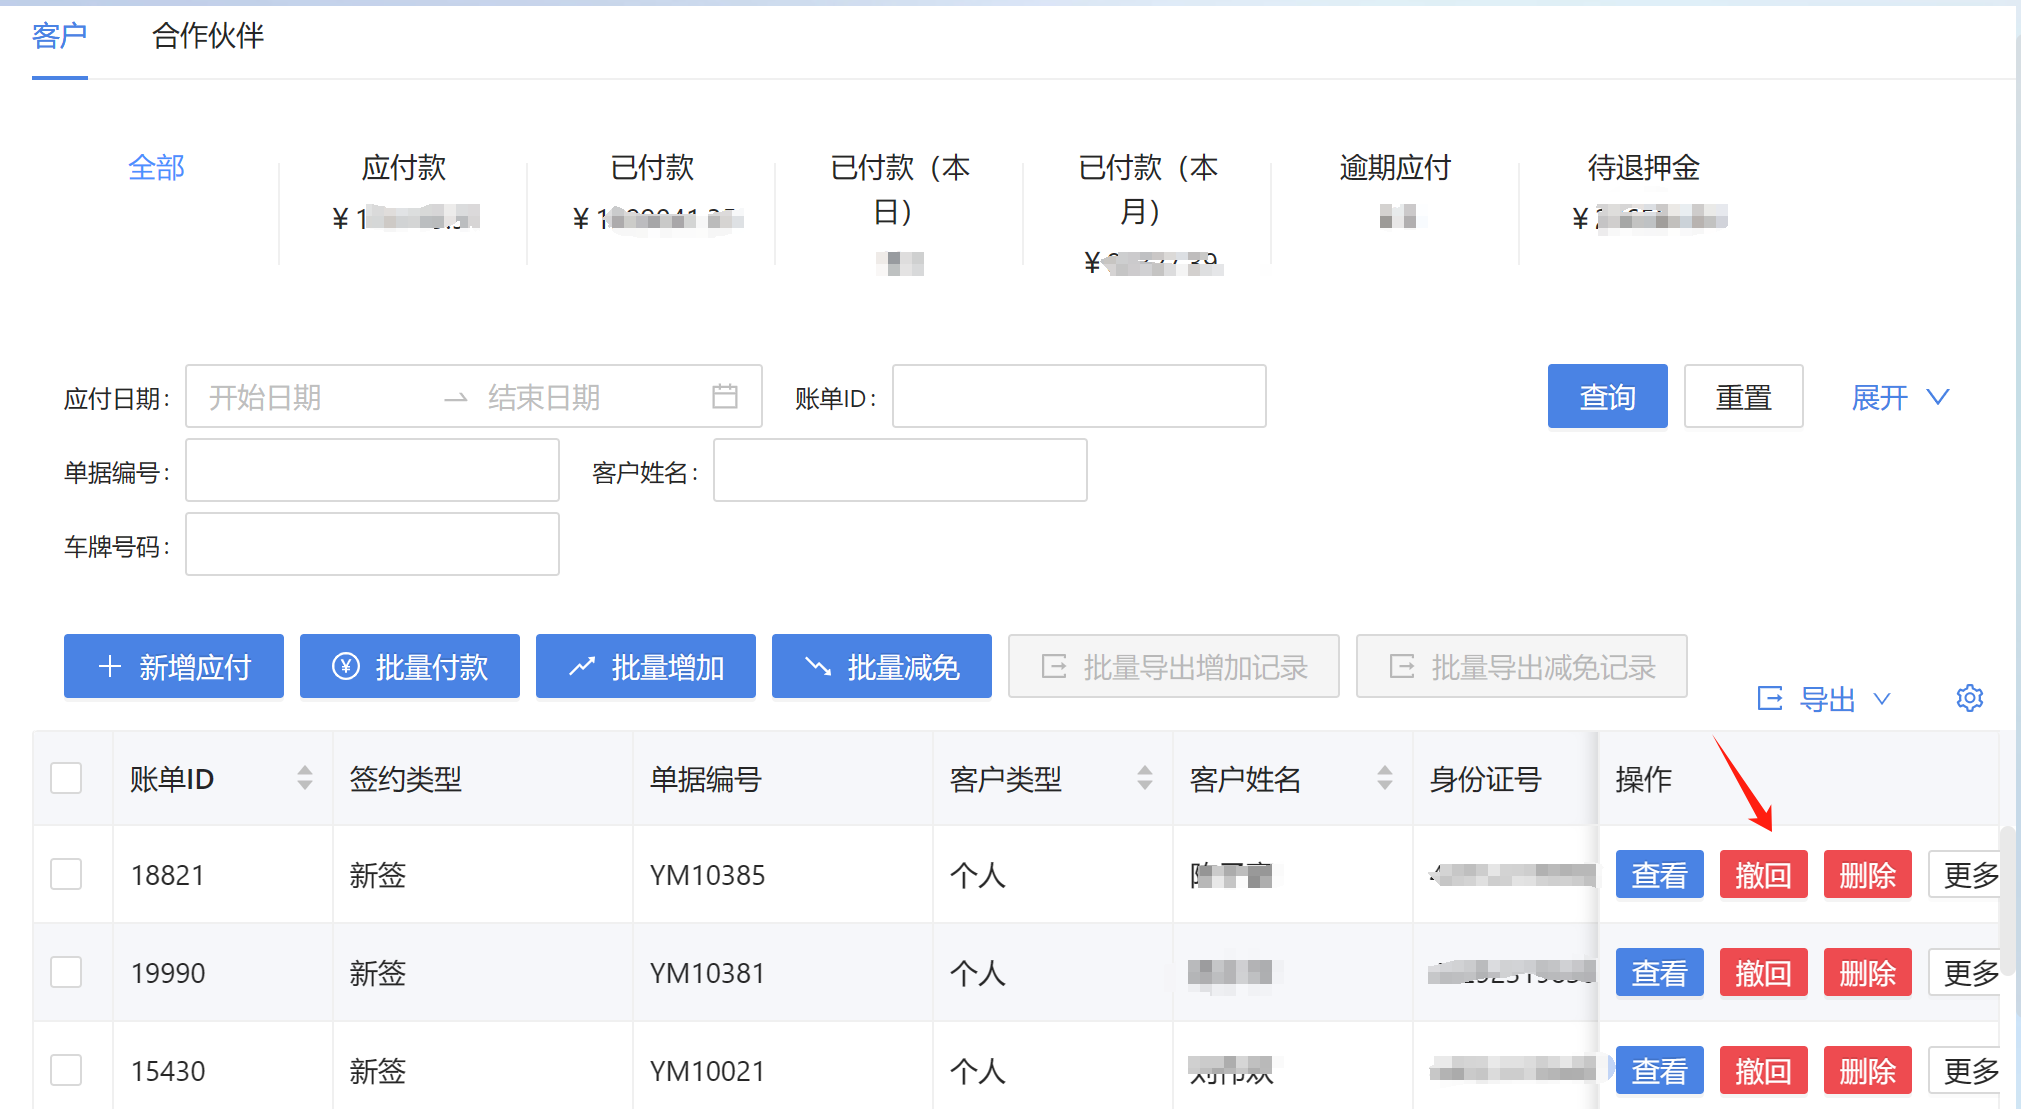Viewport: 2021px width, 1109px height.
Task: Open 更多 menu for bill 18821
Action: point(1967,875)
